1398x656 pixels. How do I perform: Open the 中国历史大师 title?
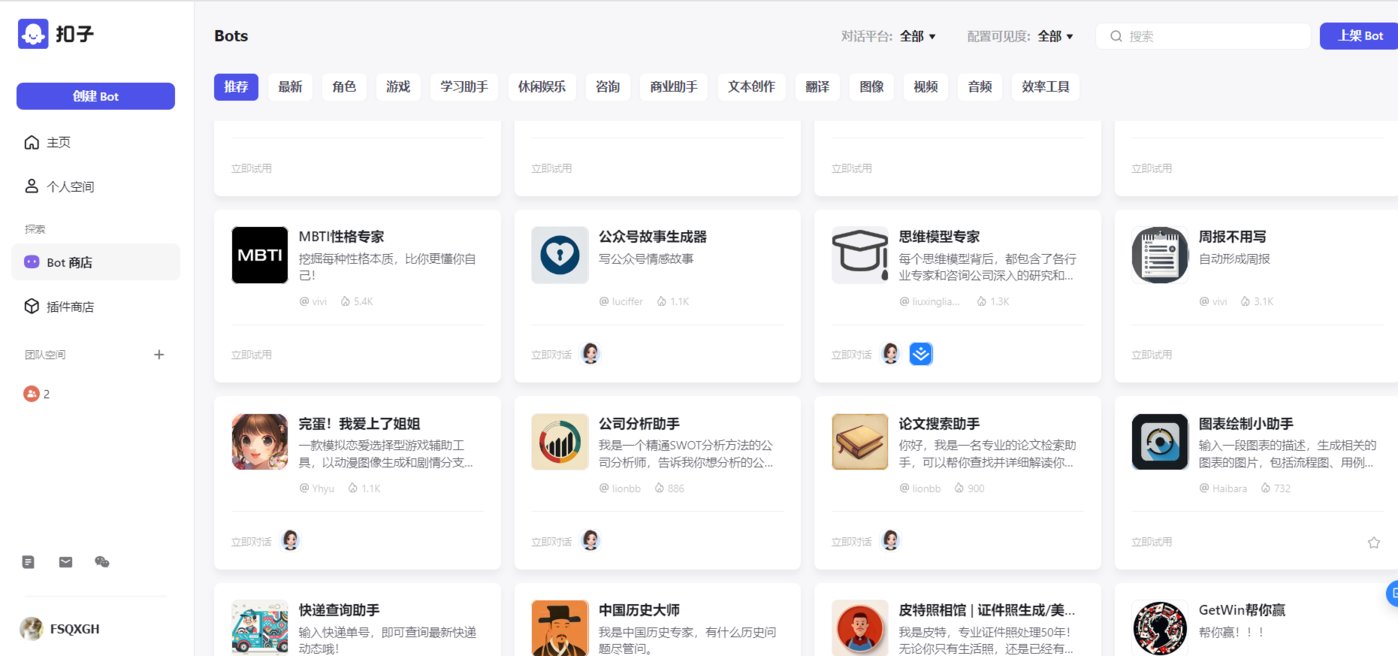[639, 610]
